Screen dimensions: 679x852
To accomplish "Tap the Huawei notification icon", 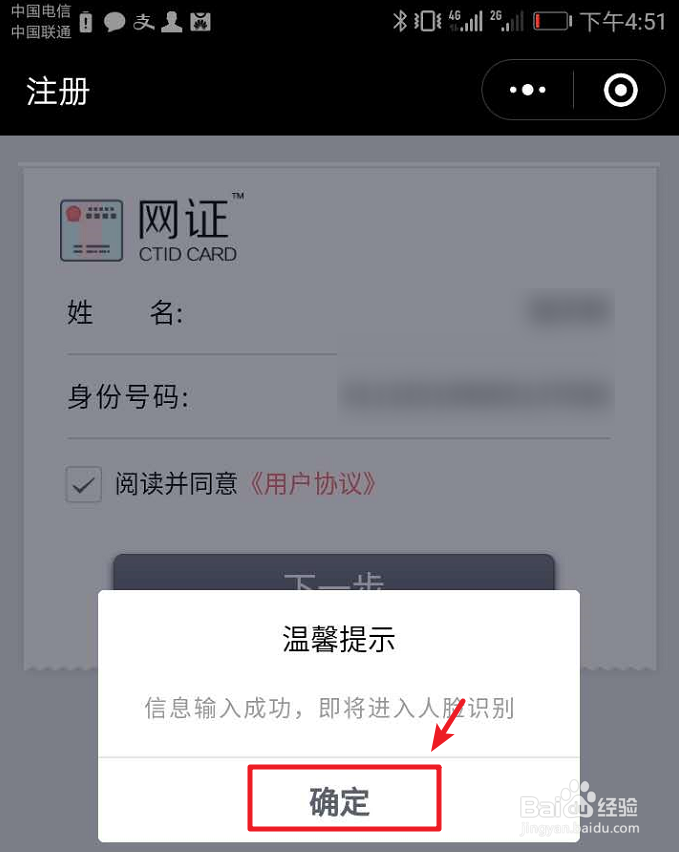I will tap(200, 22).
